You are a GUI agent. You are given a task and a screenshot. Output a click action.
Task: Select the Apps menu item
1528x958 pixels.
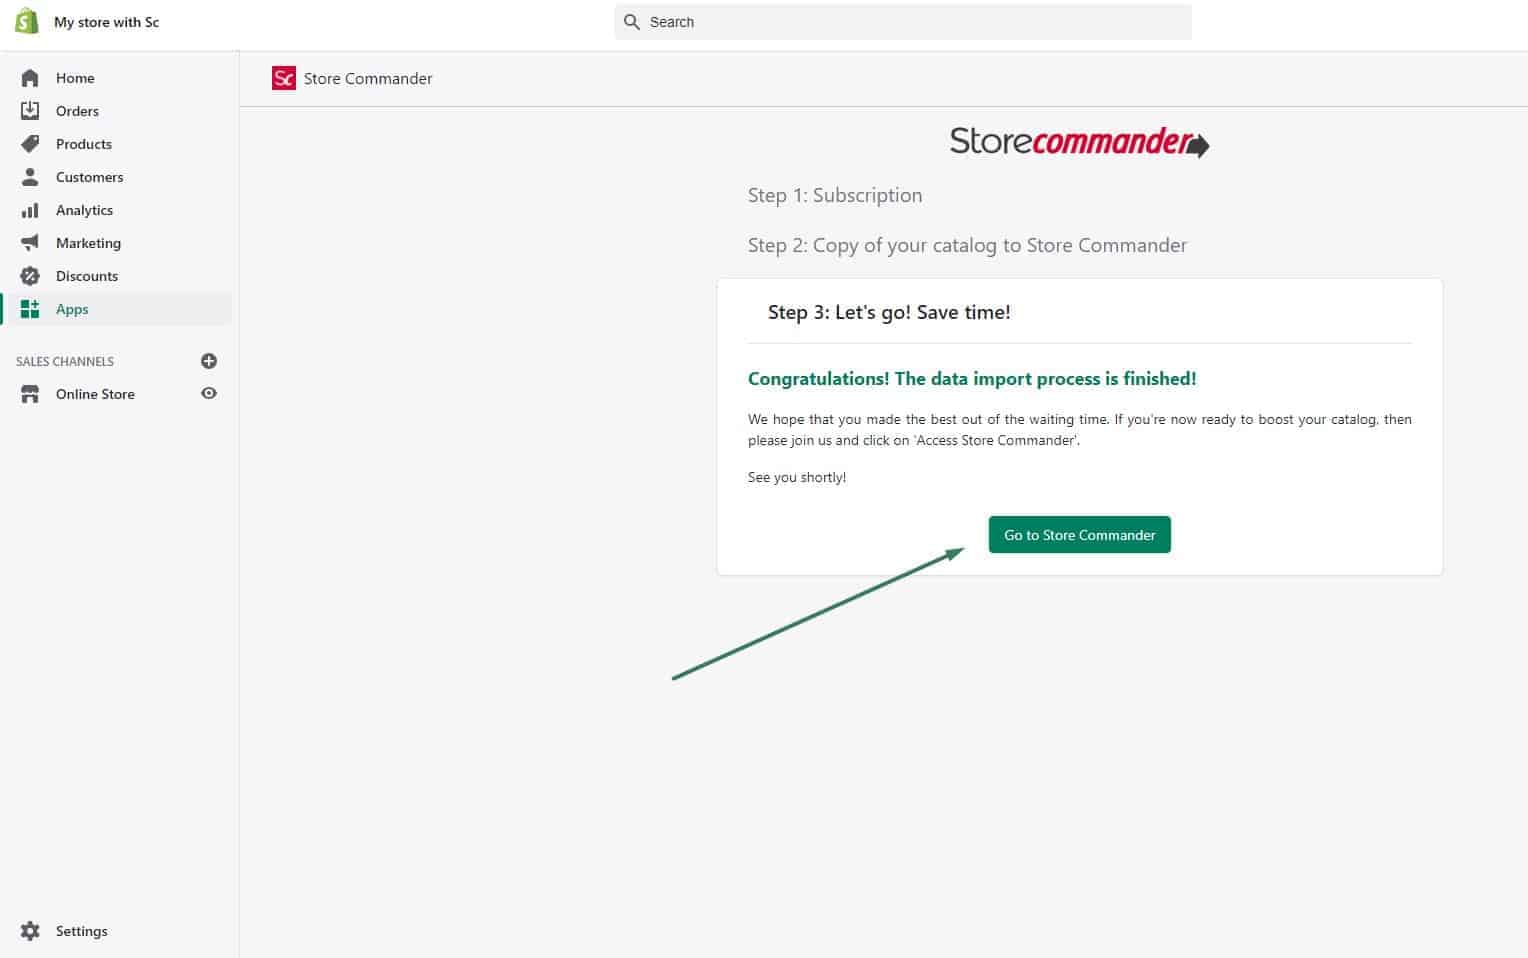tap(118, 309)
